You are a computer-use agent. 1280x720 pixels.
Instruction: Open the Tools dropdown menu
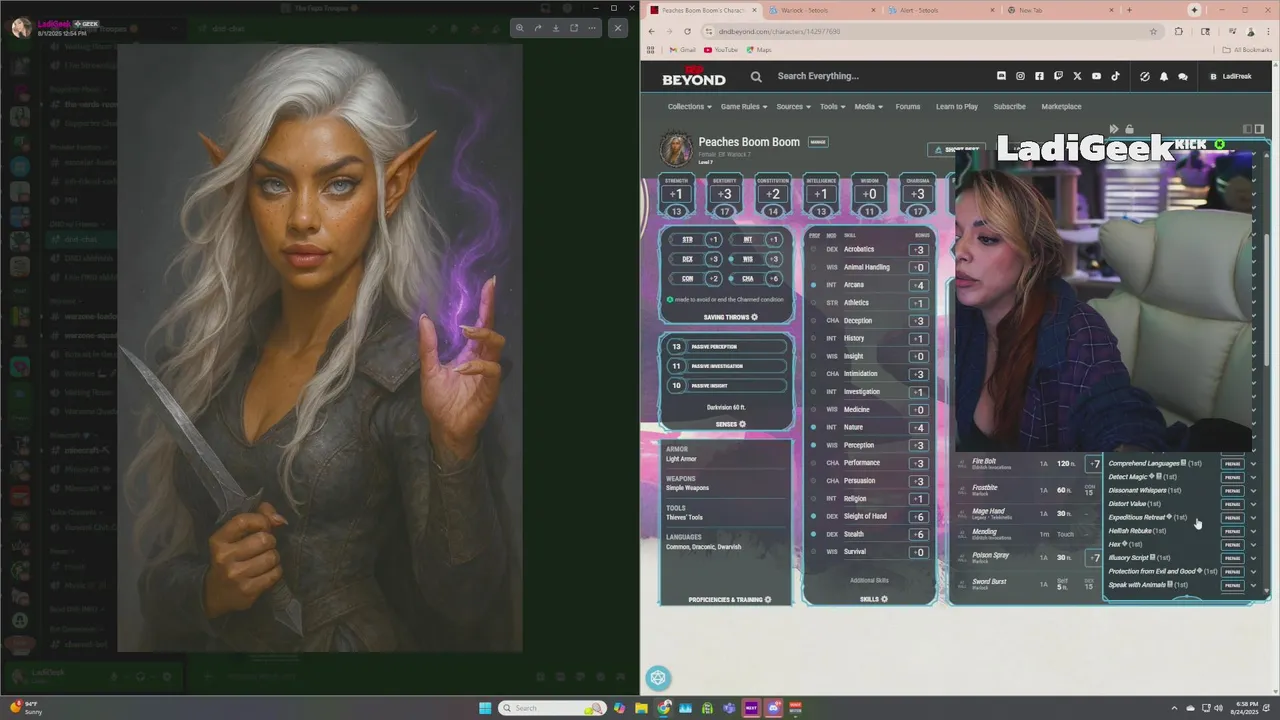[833, 106]
